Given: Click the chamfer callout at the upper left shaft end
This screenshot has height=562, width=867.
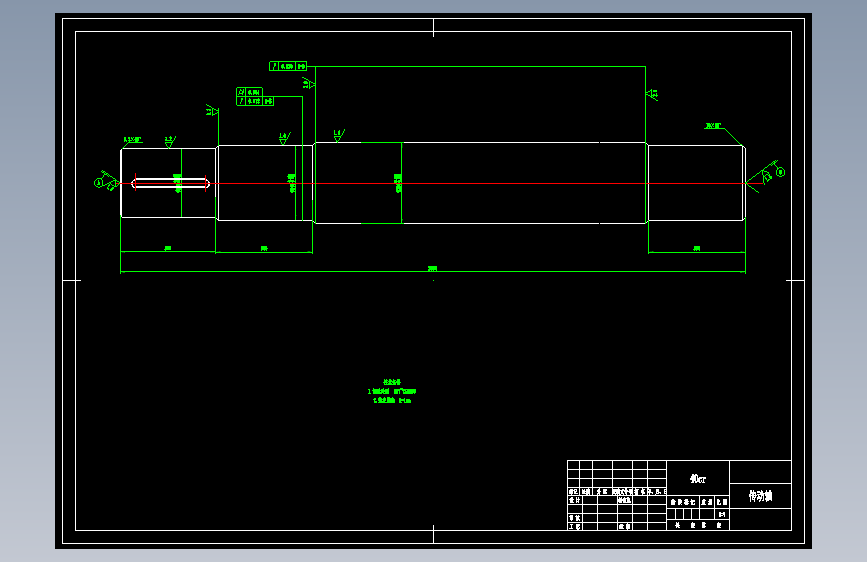Looking at the screenshot, I should click(132, 140).
